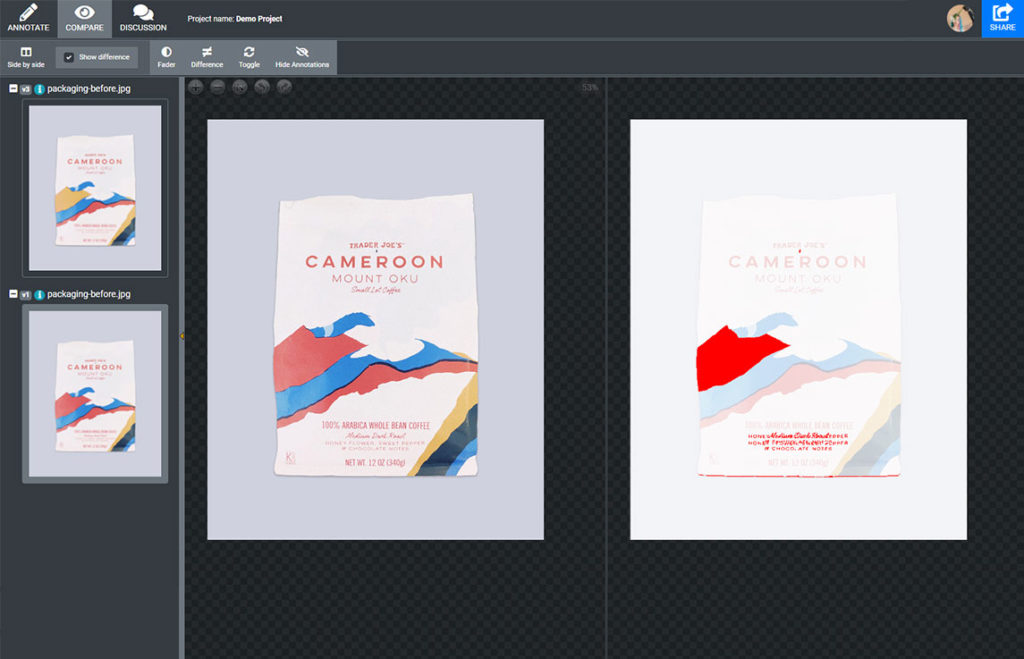Screen dimensions: 1024x659
Task: Click the v3 version badge
Action: tap(25, 89)
